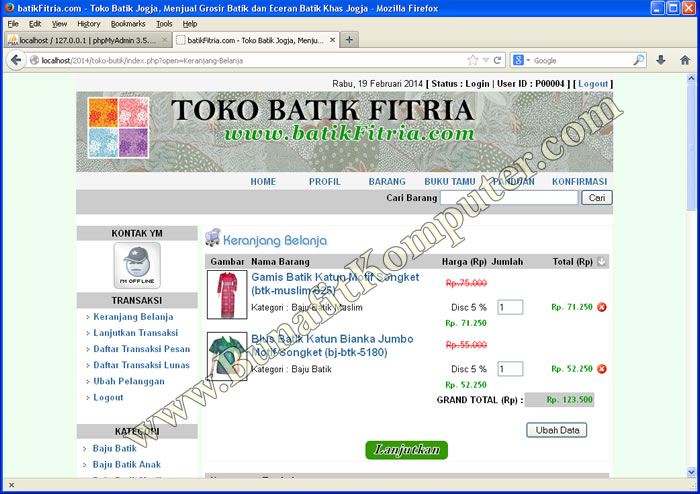The image size is (700, 494).
Task: Open the PROFIL navigation link
Action: (x=325, y=182)
